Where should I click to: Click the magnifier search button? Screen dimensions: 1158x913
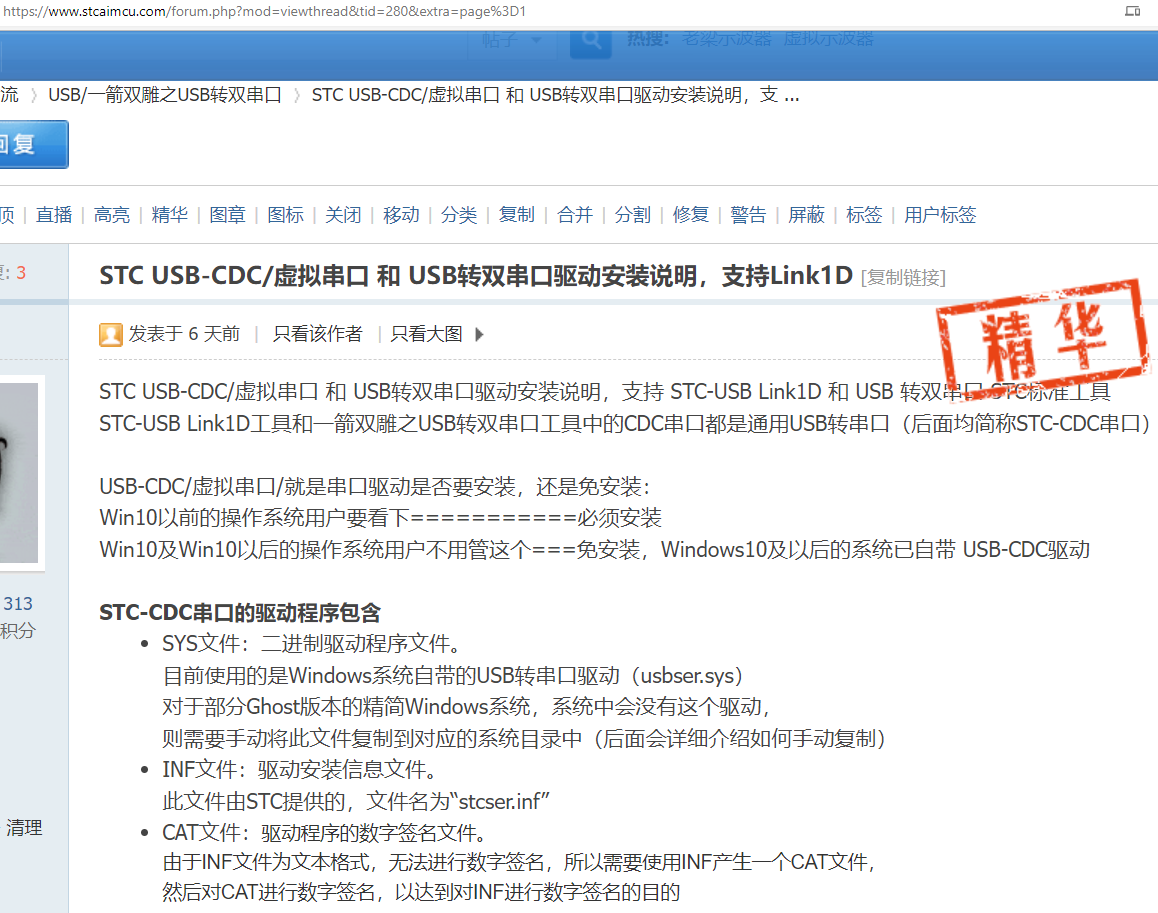pyautogui.click(x=590, y=41)
